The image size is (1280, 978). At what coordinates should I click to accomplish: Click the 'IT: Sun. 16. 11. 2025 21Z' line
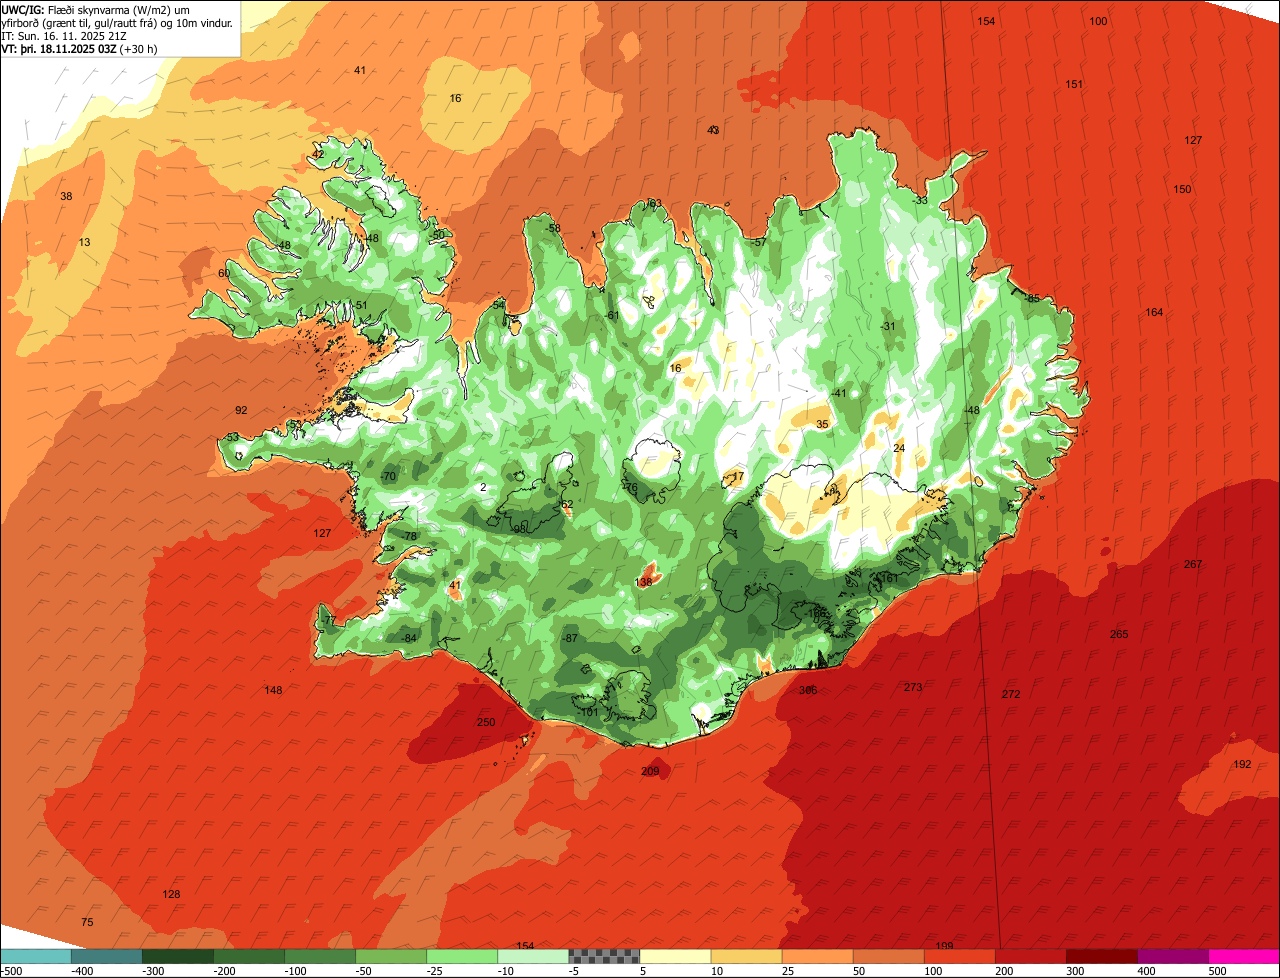point(64,36)
